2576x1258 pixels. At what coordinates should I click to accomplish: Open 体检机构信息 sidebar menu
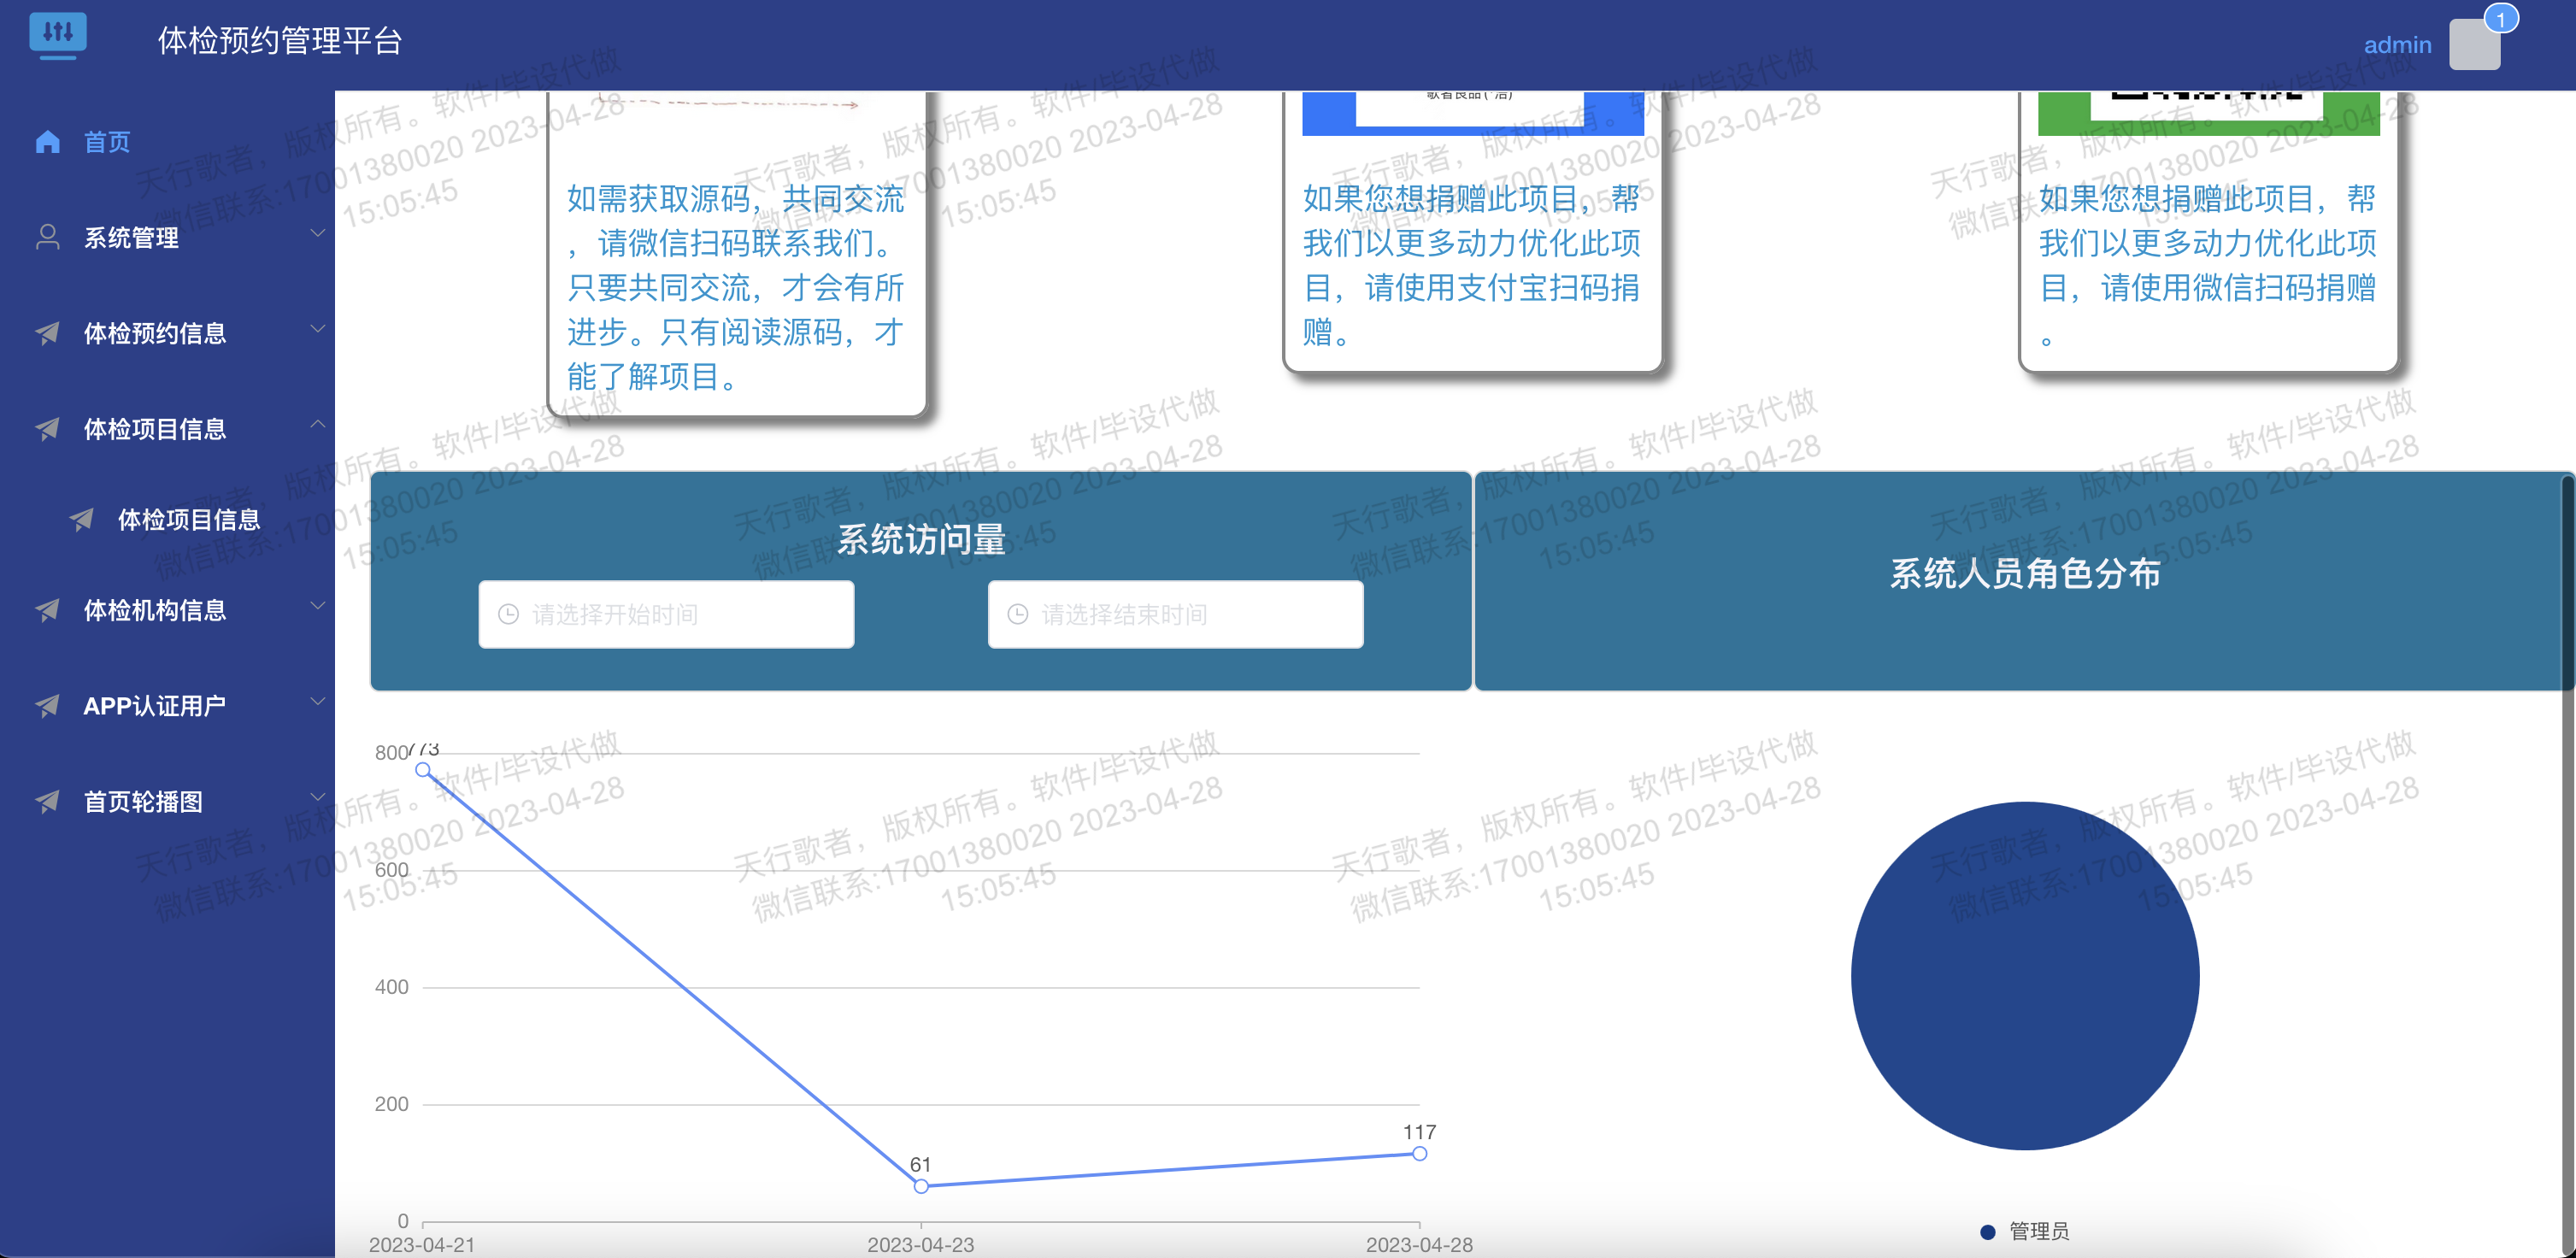pyautogui.click(x=167, y=610)
